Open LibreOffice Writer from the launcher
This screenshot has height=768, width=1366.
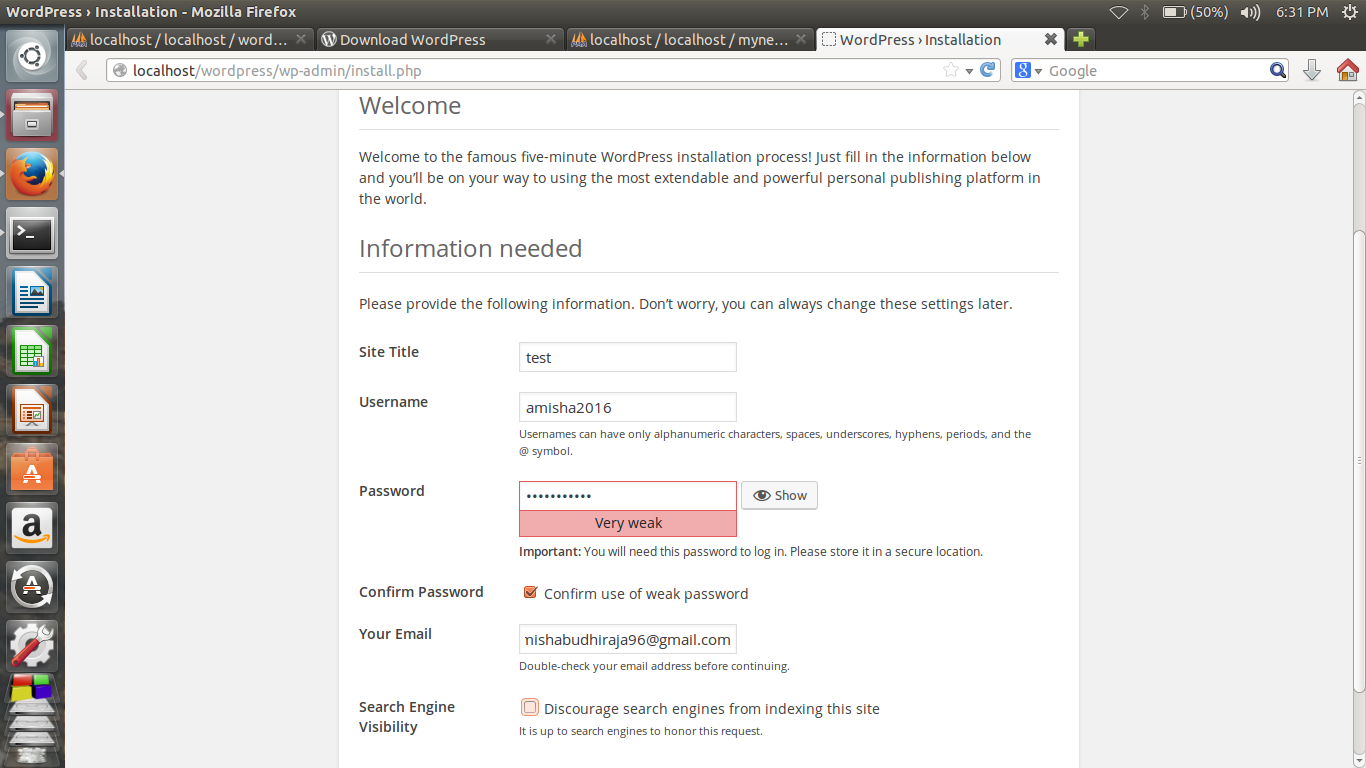[33, 293]
